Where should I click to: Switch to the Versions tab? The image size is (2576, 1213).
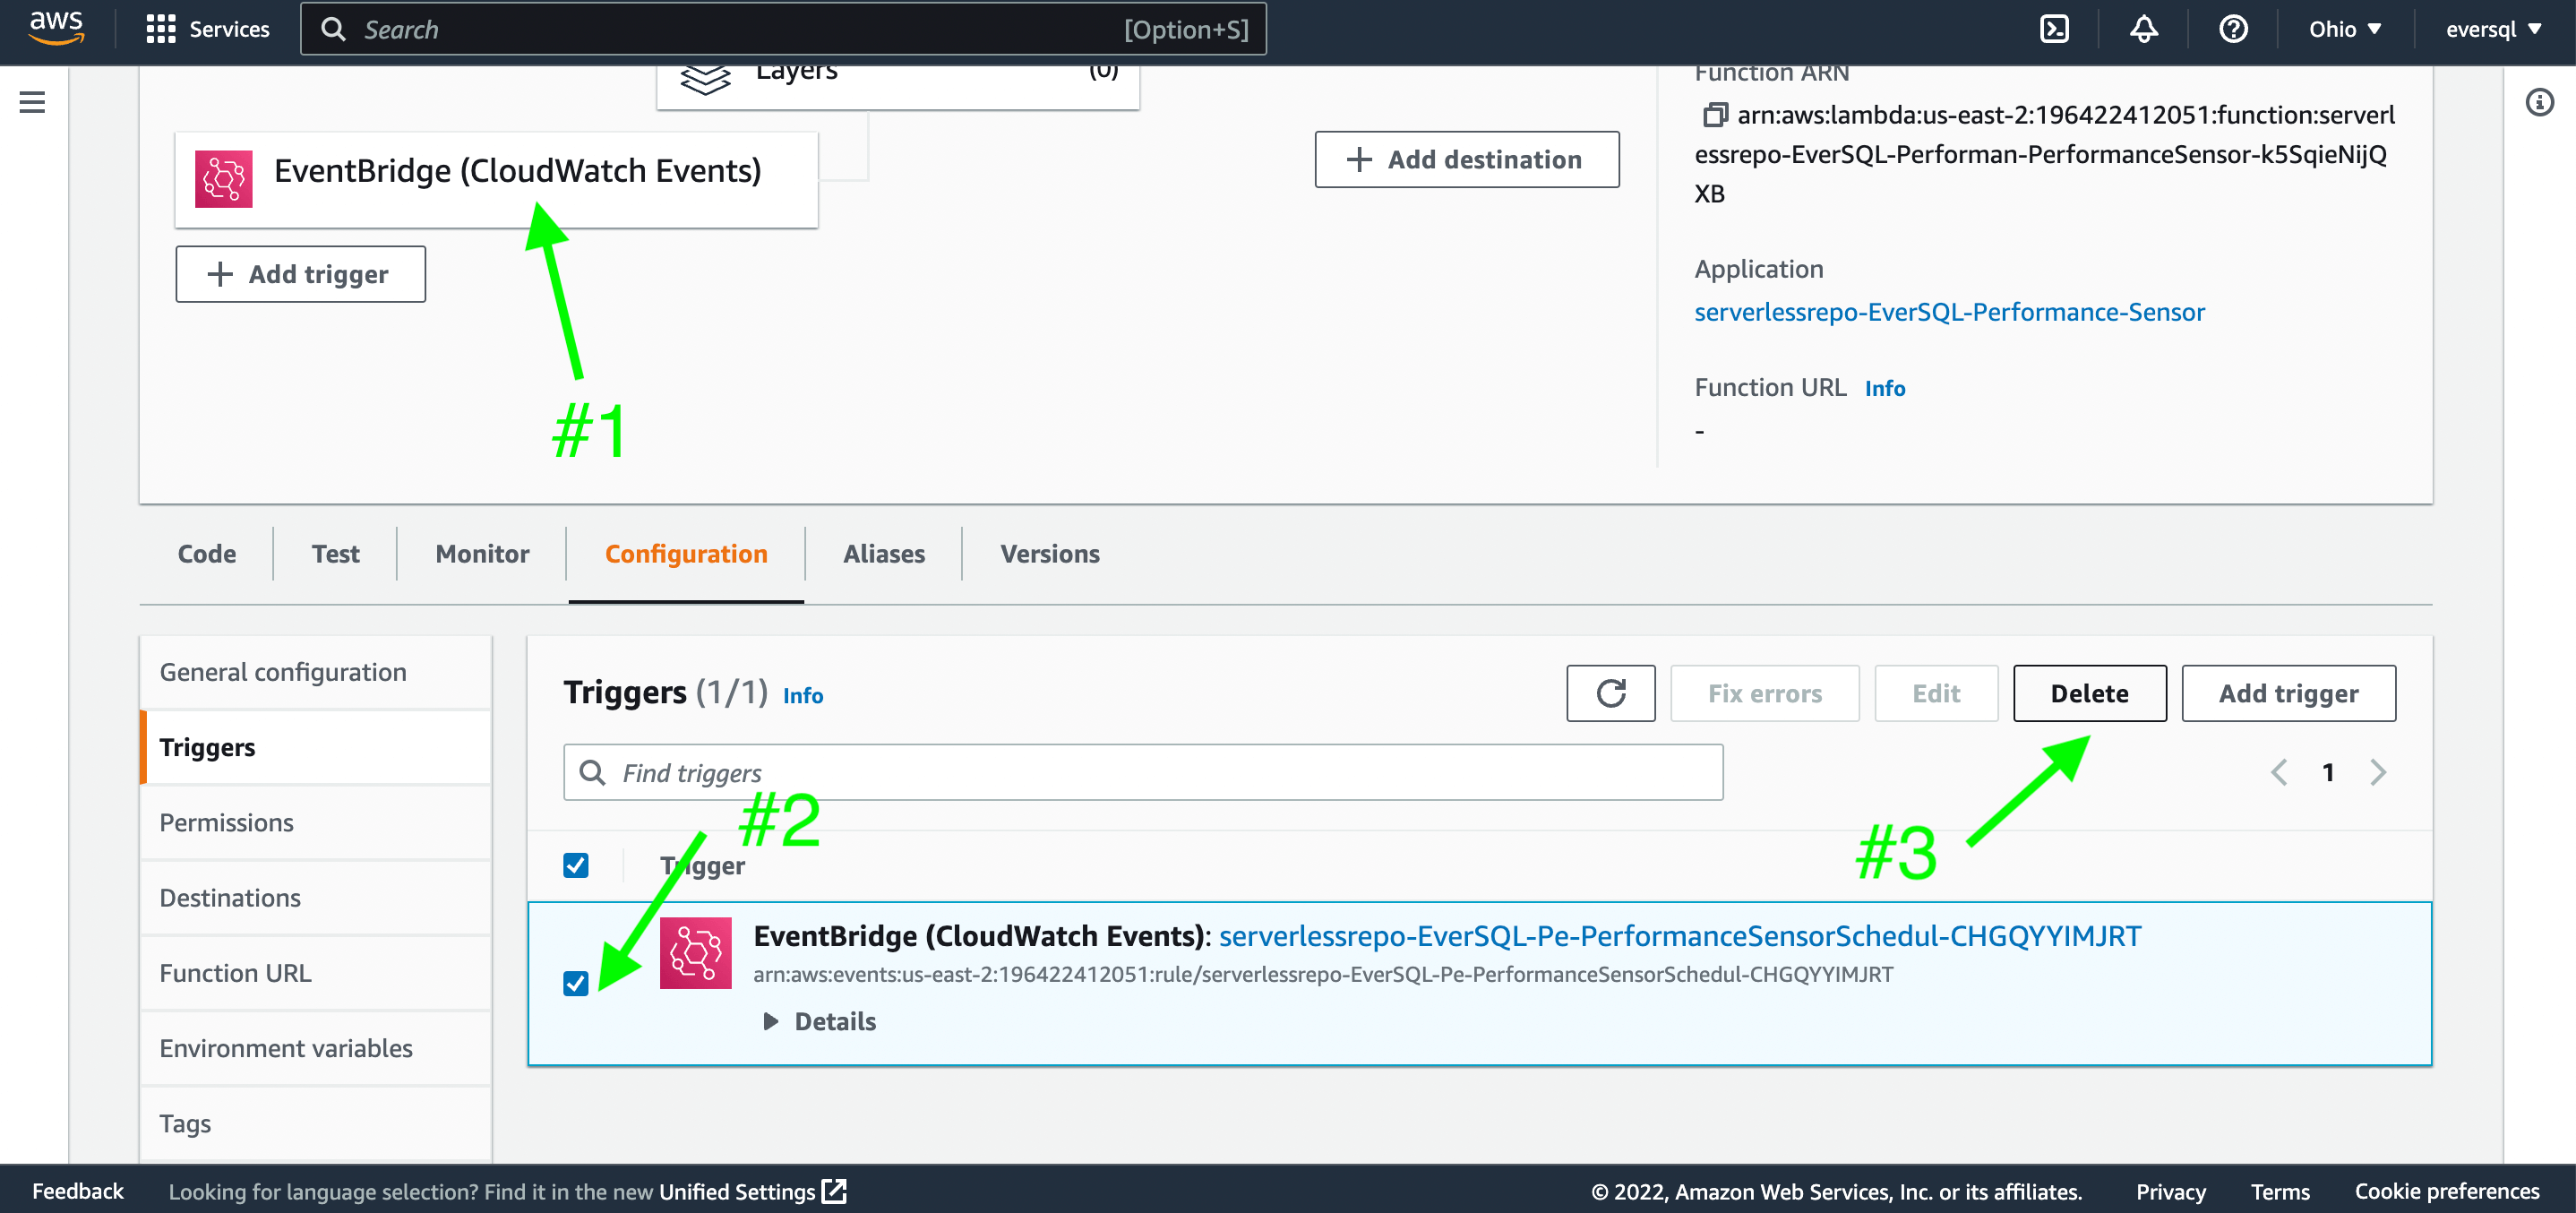(1050, 553)
